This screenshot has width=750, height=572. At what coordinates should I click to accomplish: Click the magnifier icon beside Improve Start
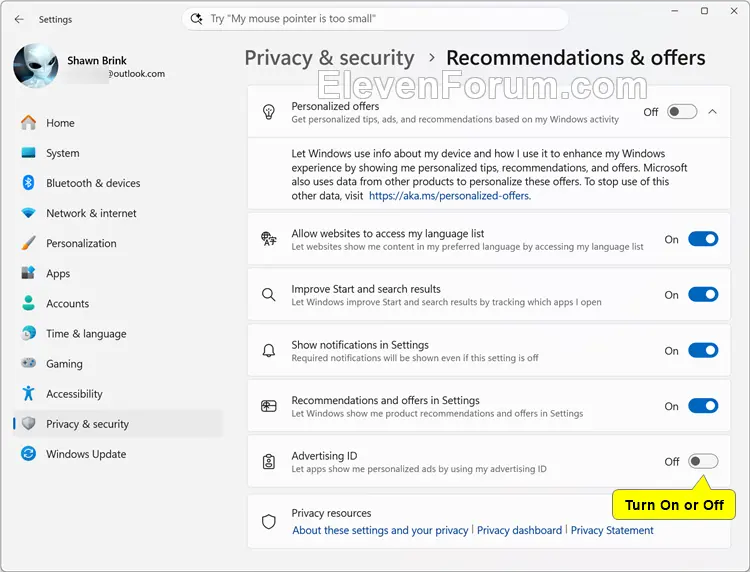pyautogui.click(x=269, y=295)
